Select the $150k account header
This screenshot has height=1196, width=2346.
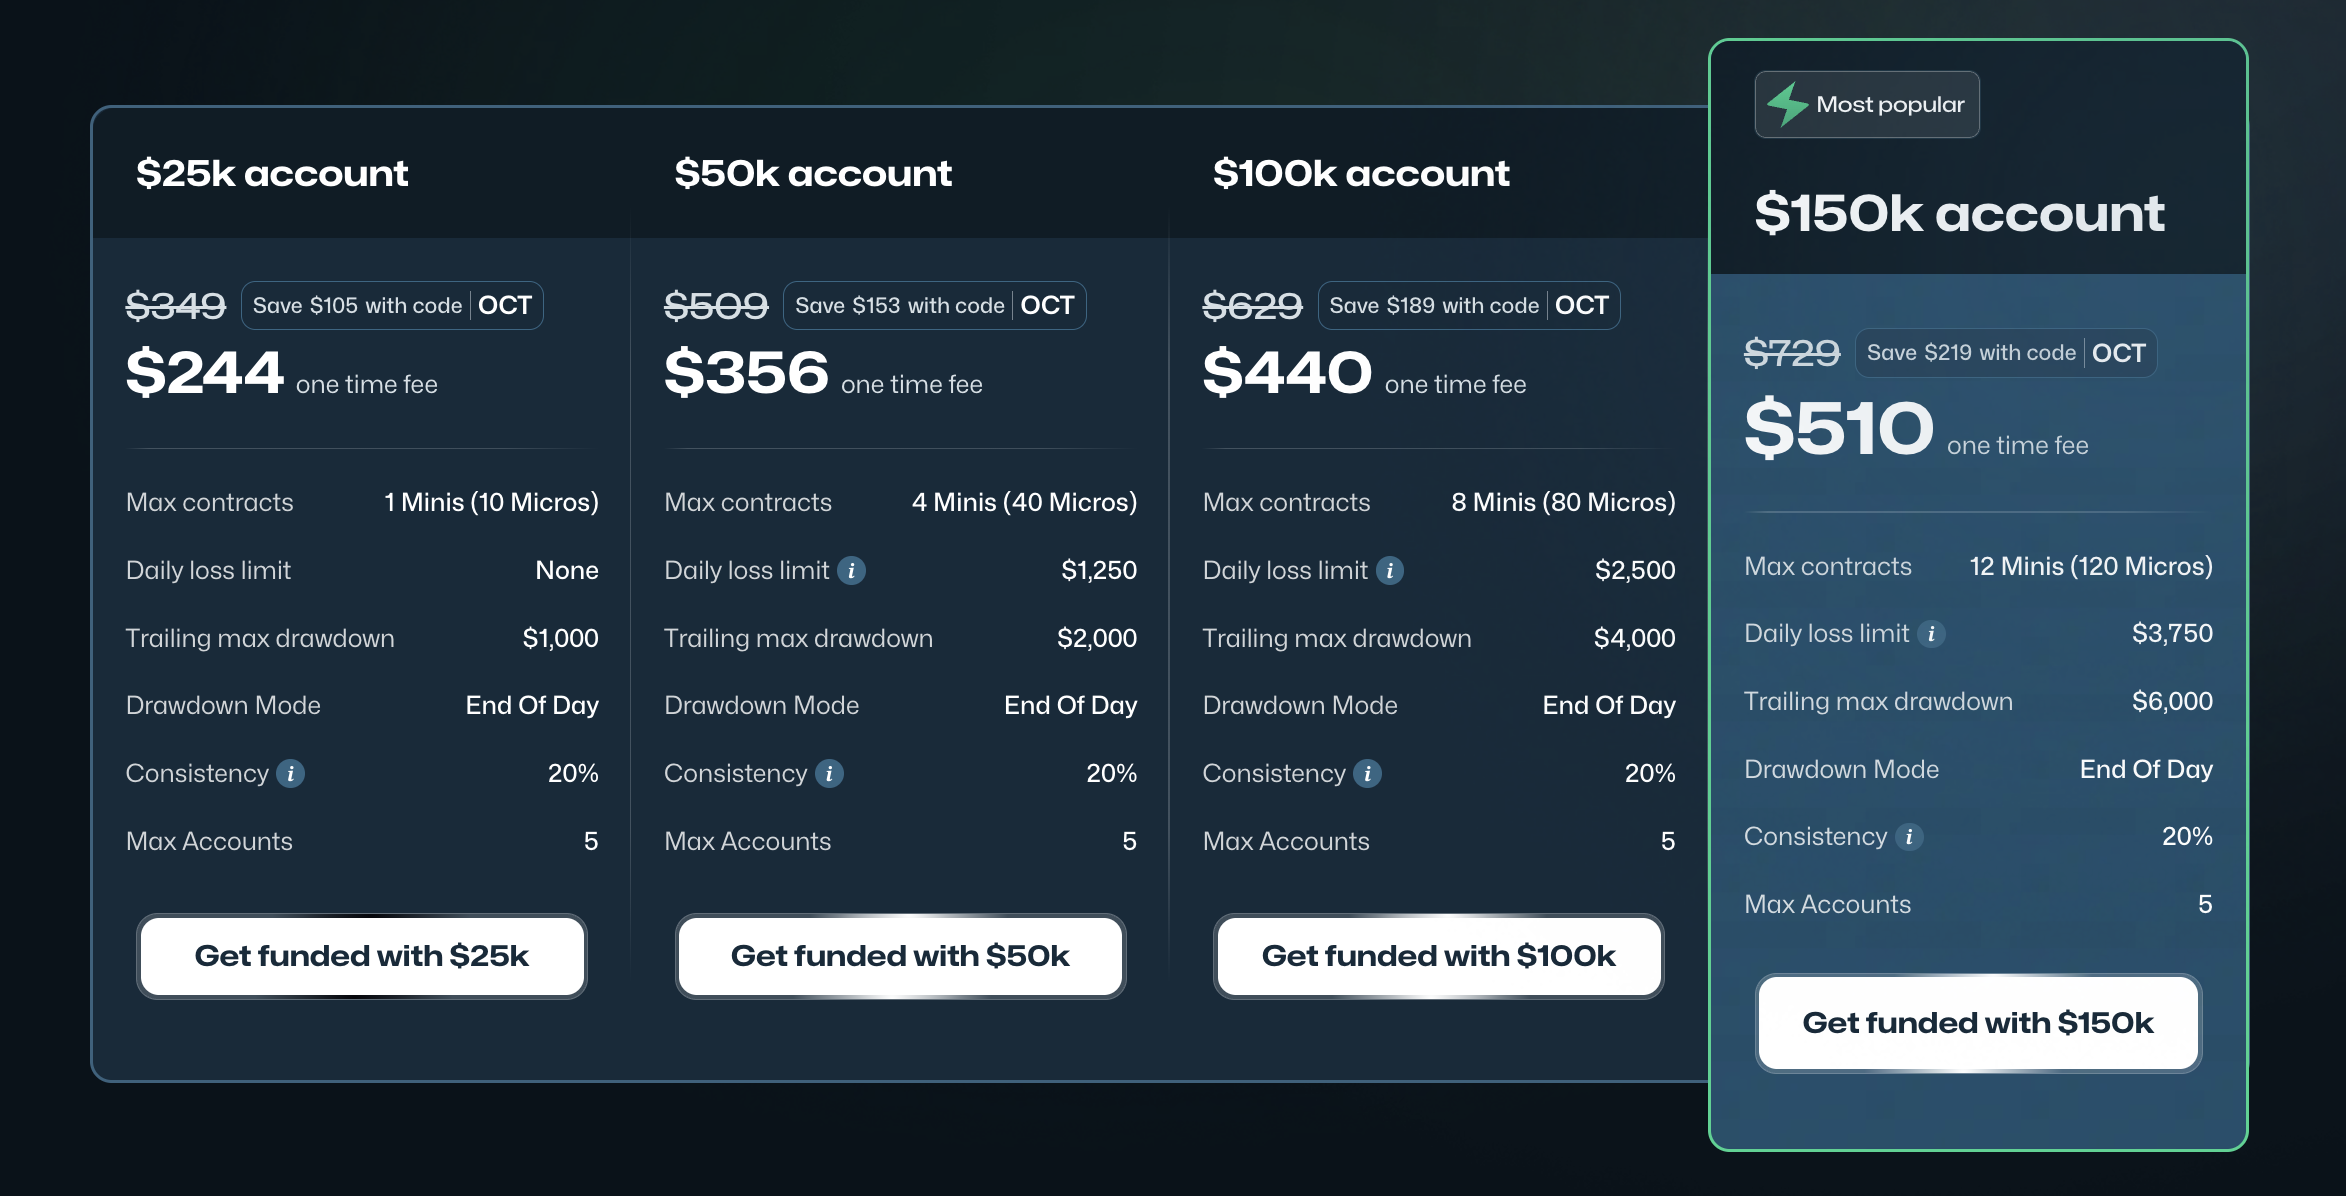pos(1960,214)
